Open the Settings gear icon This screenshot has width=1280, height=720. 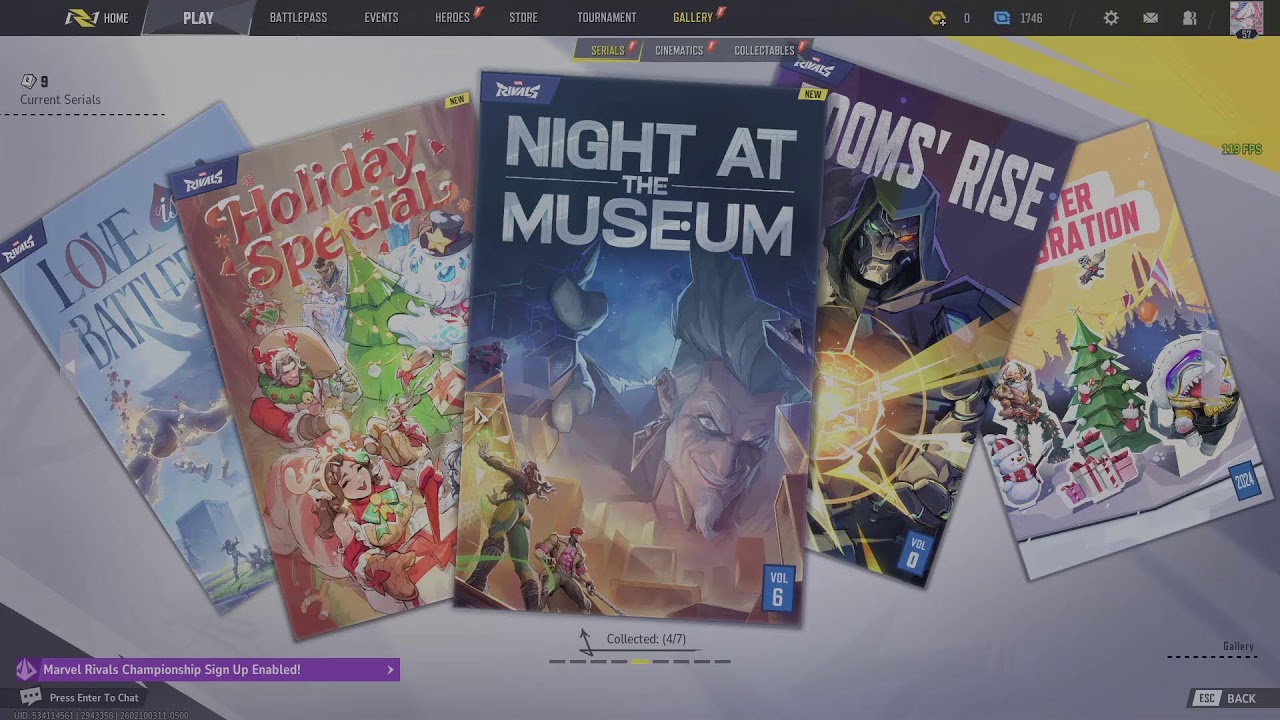click(x=1111, y=18)
